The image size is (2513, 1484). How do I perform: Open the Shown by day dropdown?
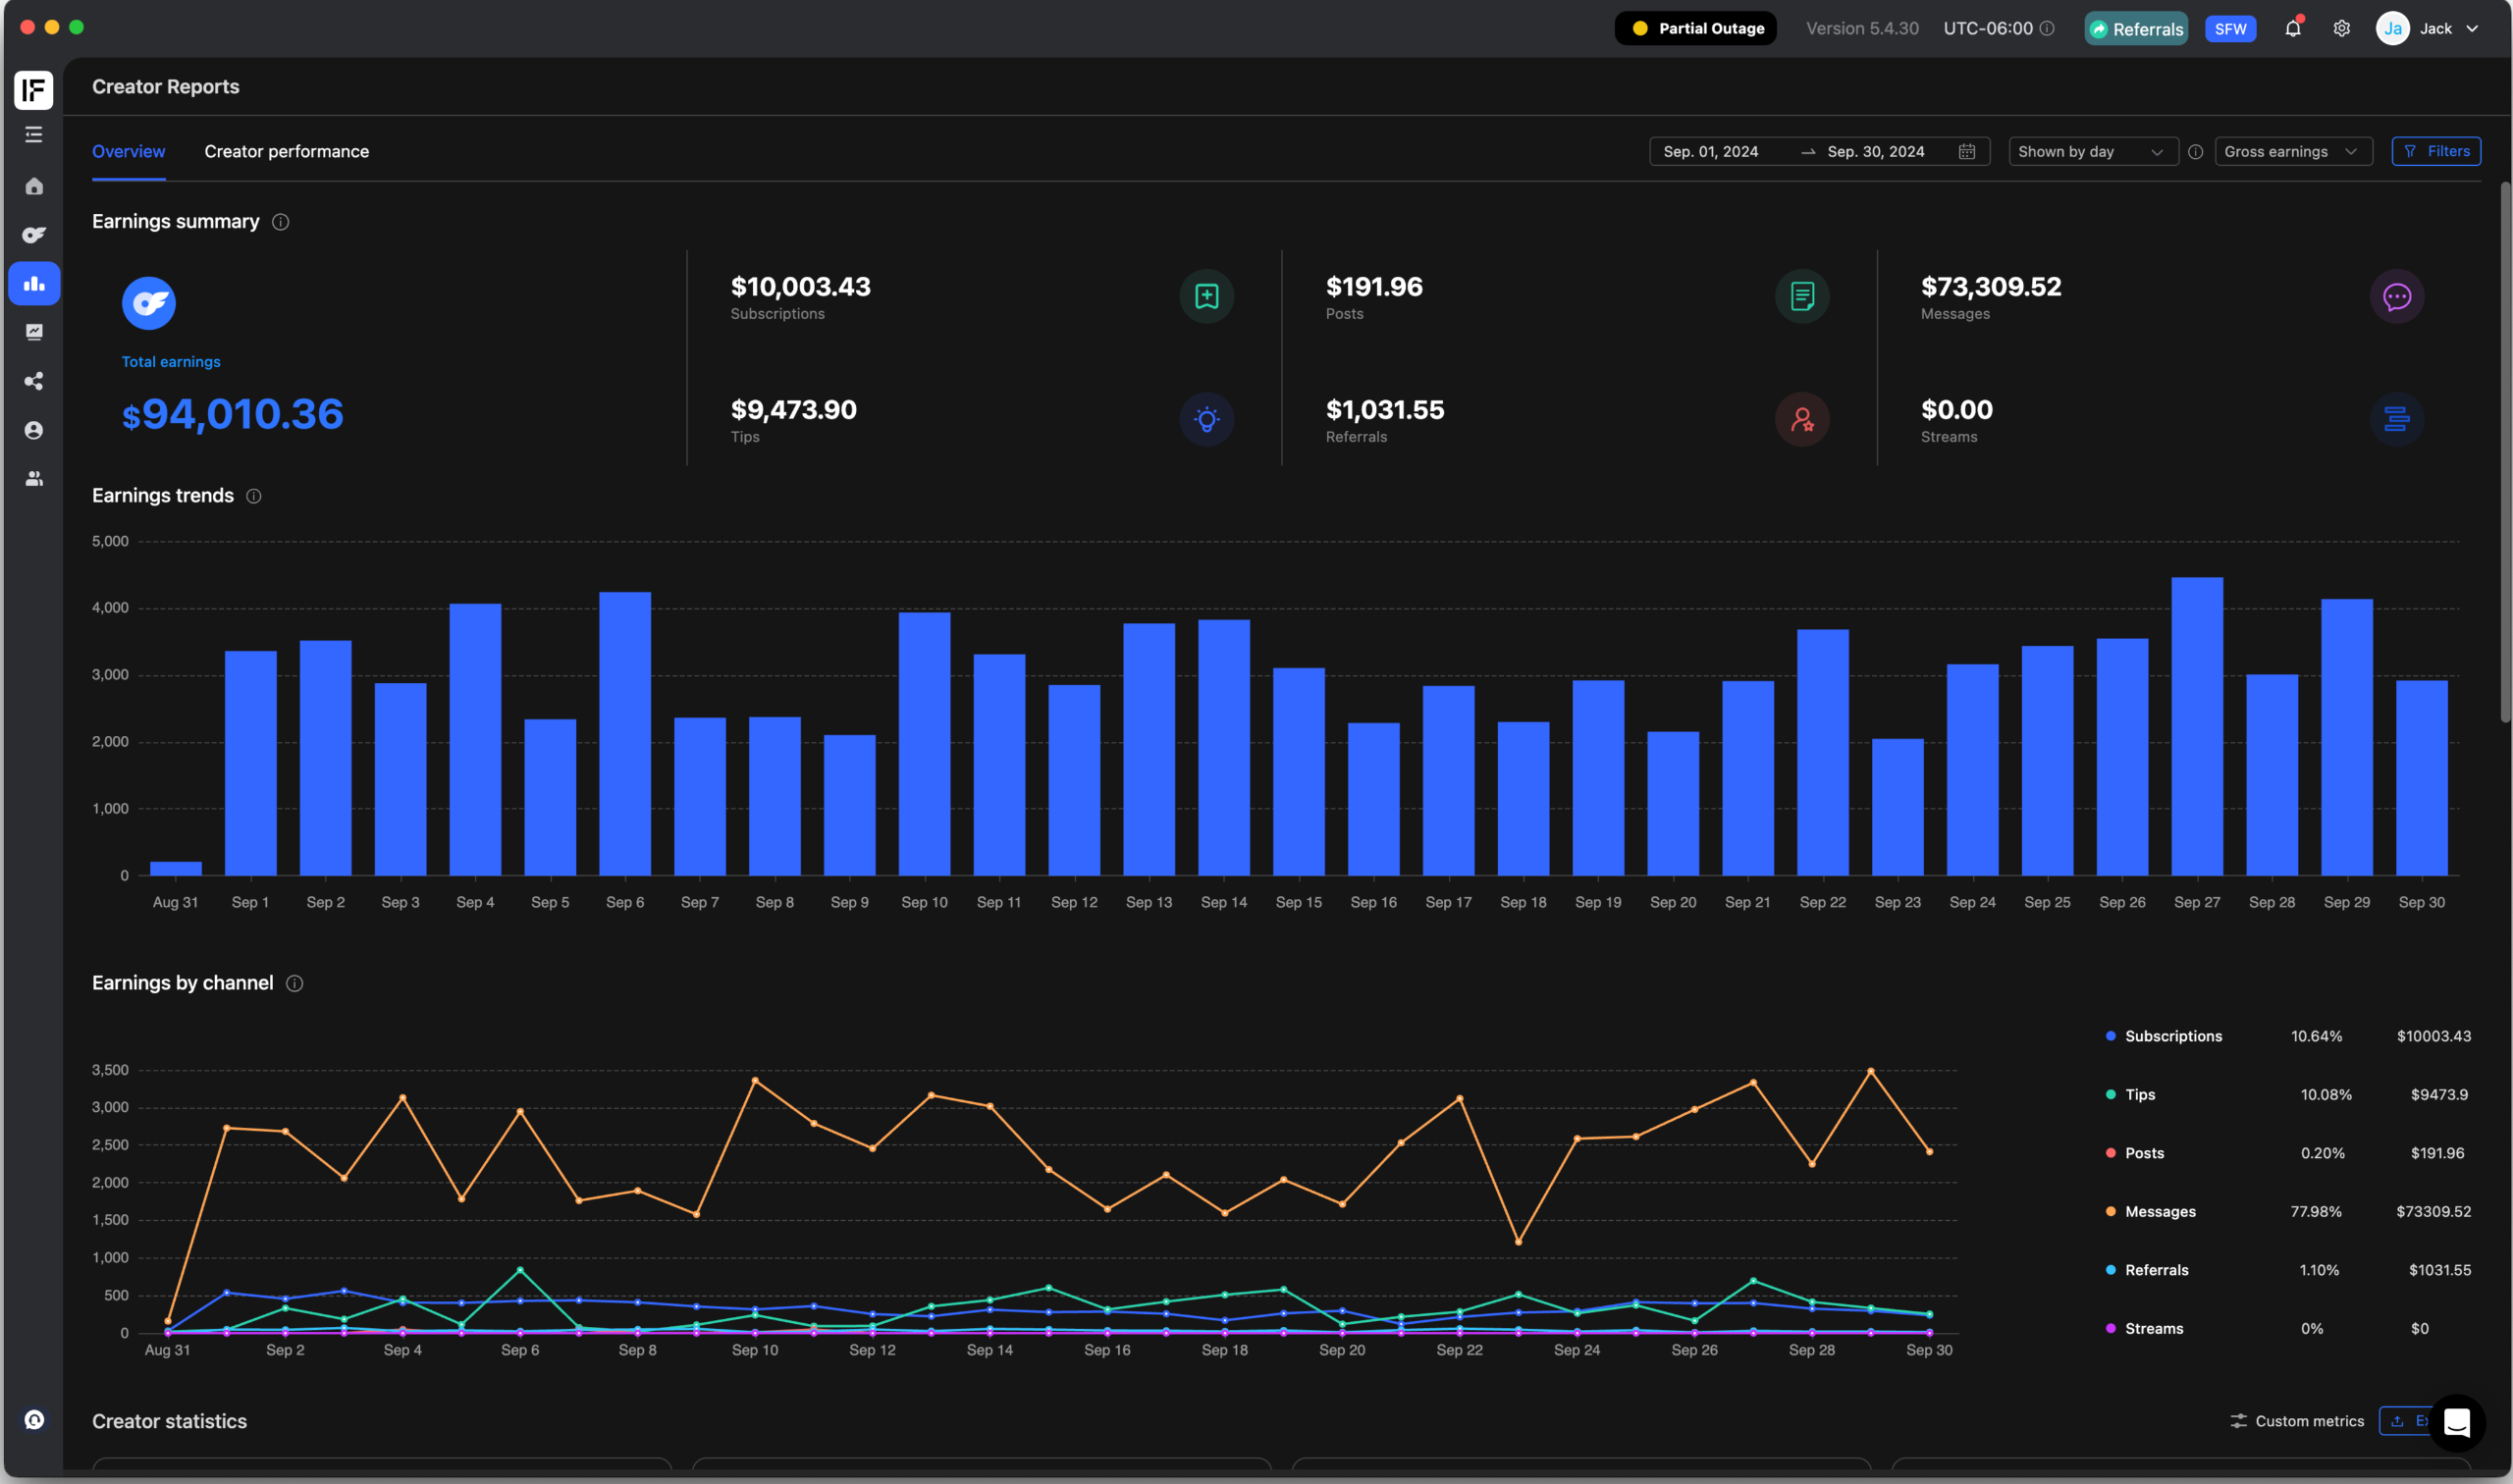coord(2091,152)
